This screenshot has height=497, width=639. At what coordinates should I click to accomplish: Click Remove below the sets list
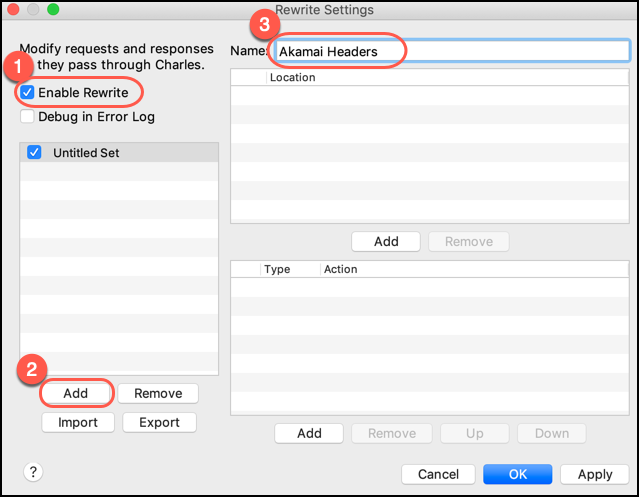[157, 393]
